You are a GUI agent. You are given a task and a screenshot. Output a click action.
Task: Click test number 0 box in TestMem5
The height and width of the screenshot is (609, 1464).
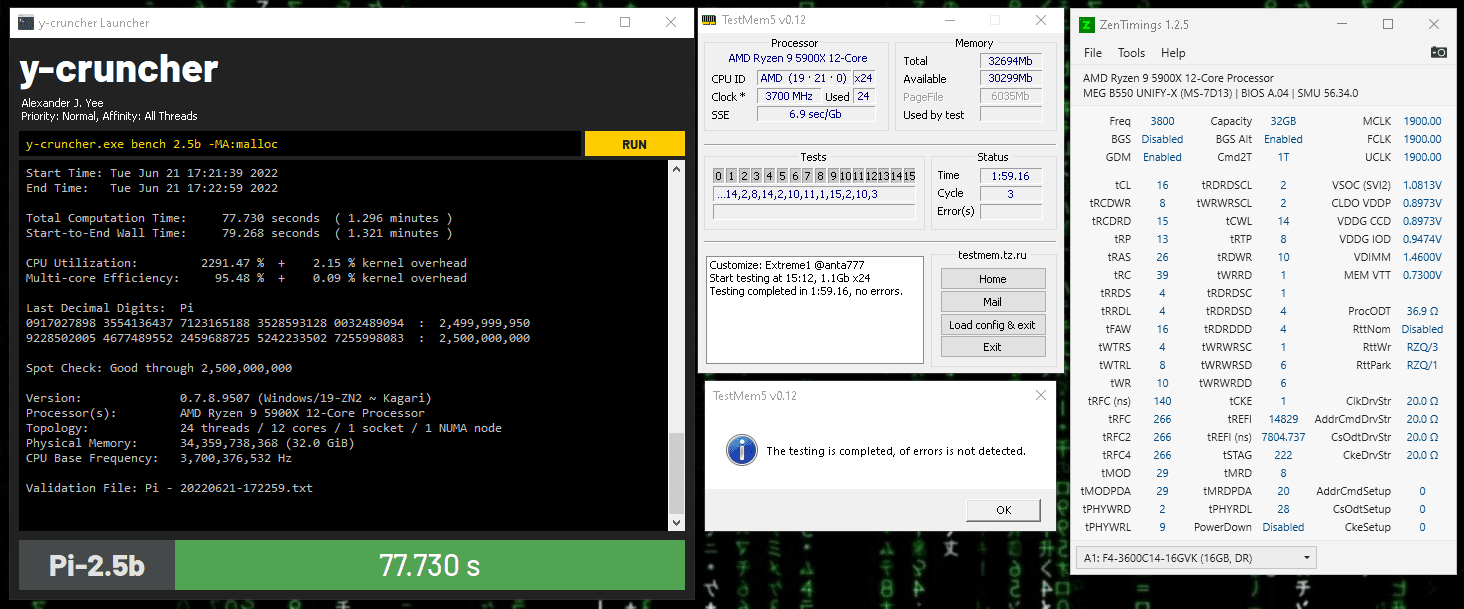(718, 176)
